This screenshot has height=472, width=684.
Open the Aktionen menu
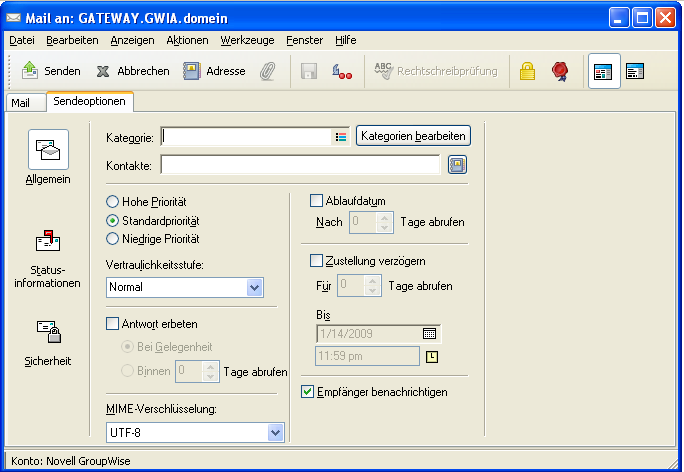(187, 40)
